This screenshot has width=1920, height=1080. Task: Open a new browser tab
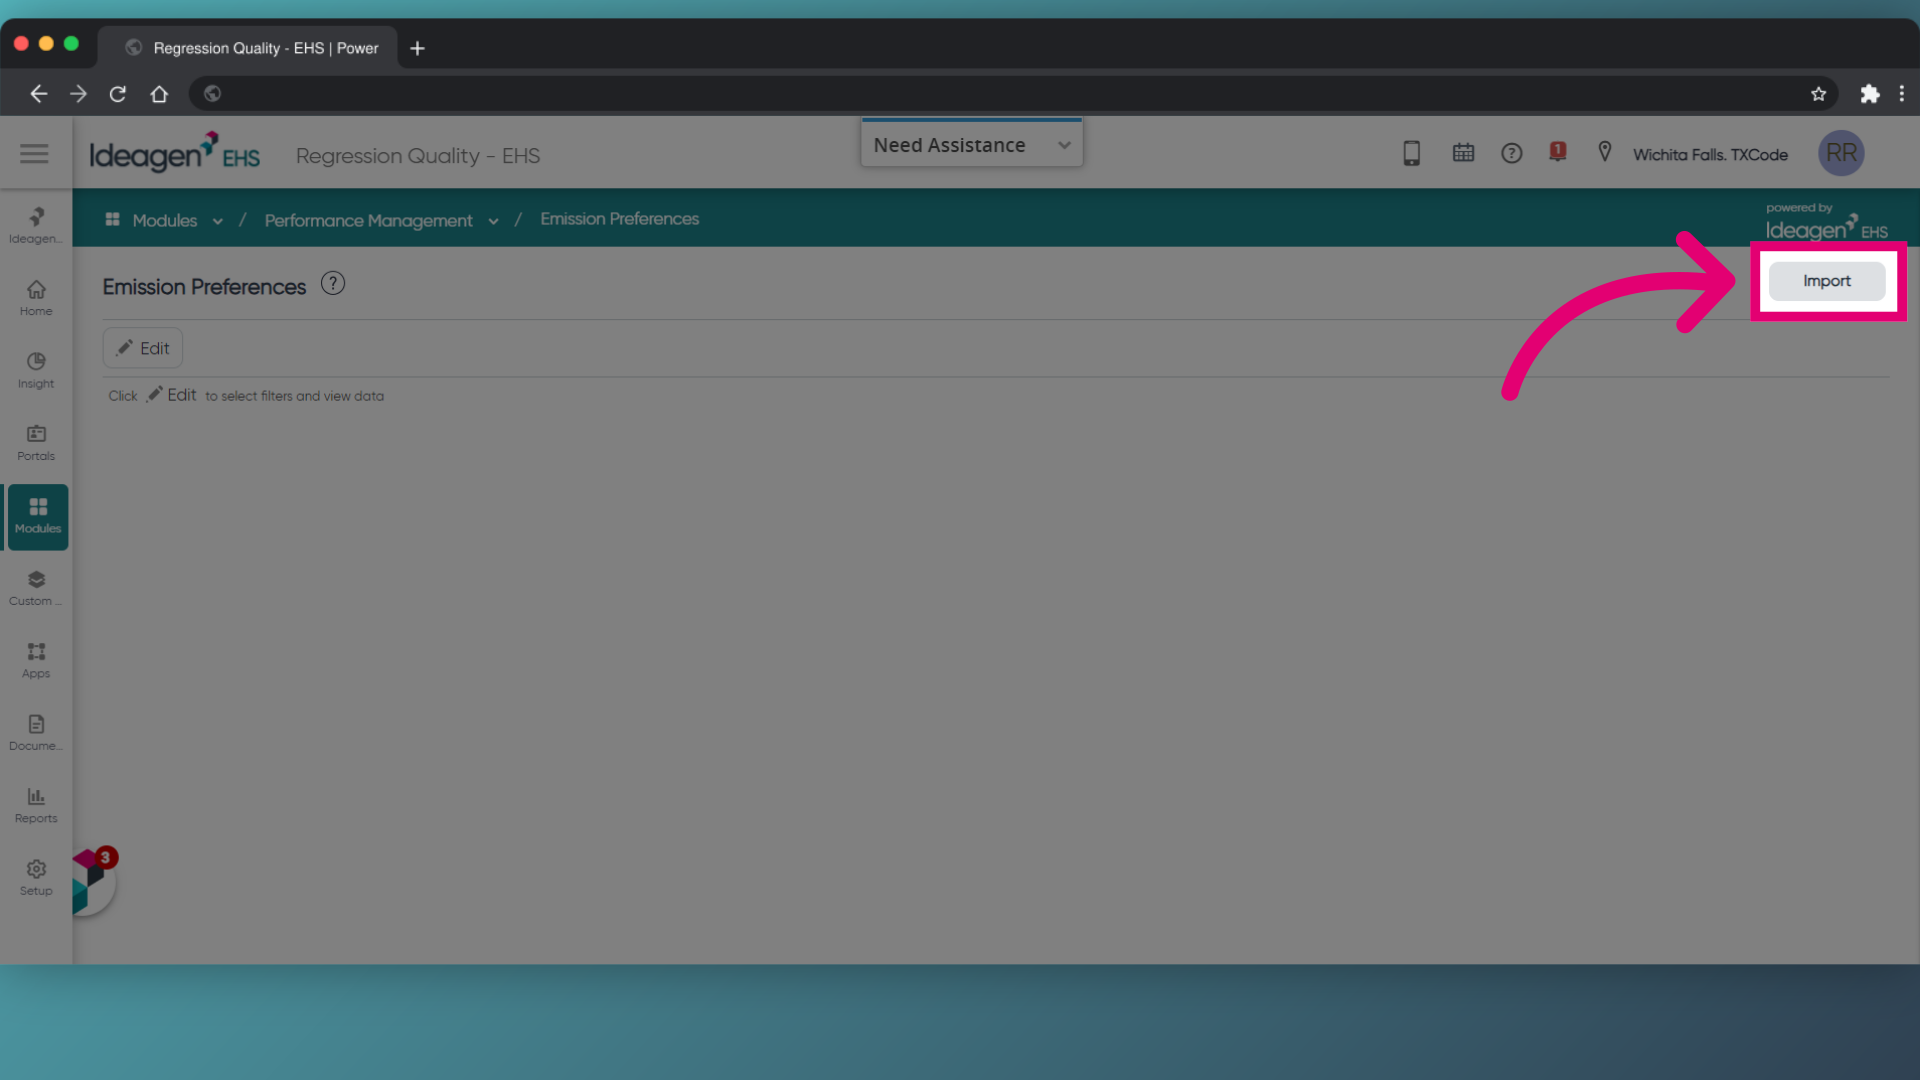[x=417, y=48]
